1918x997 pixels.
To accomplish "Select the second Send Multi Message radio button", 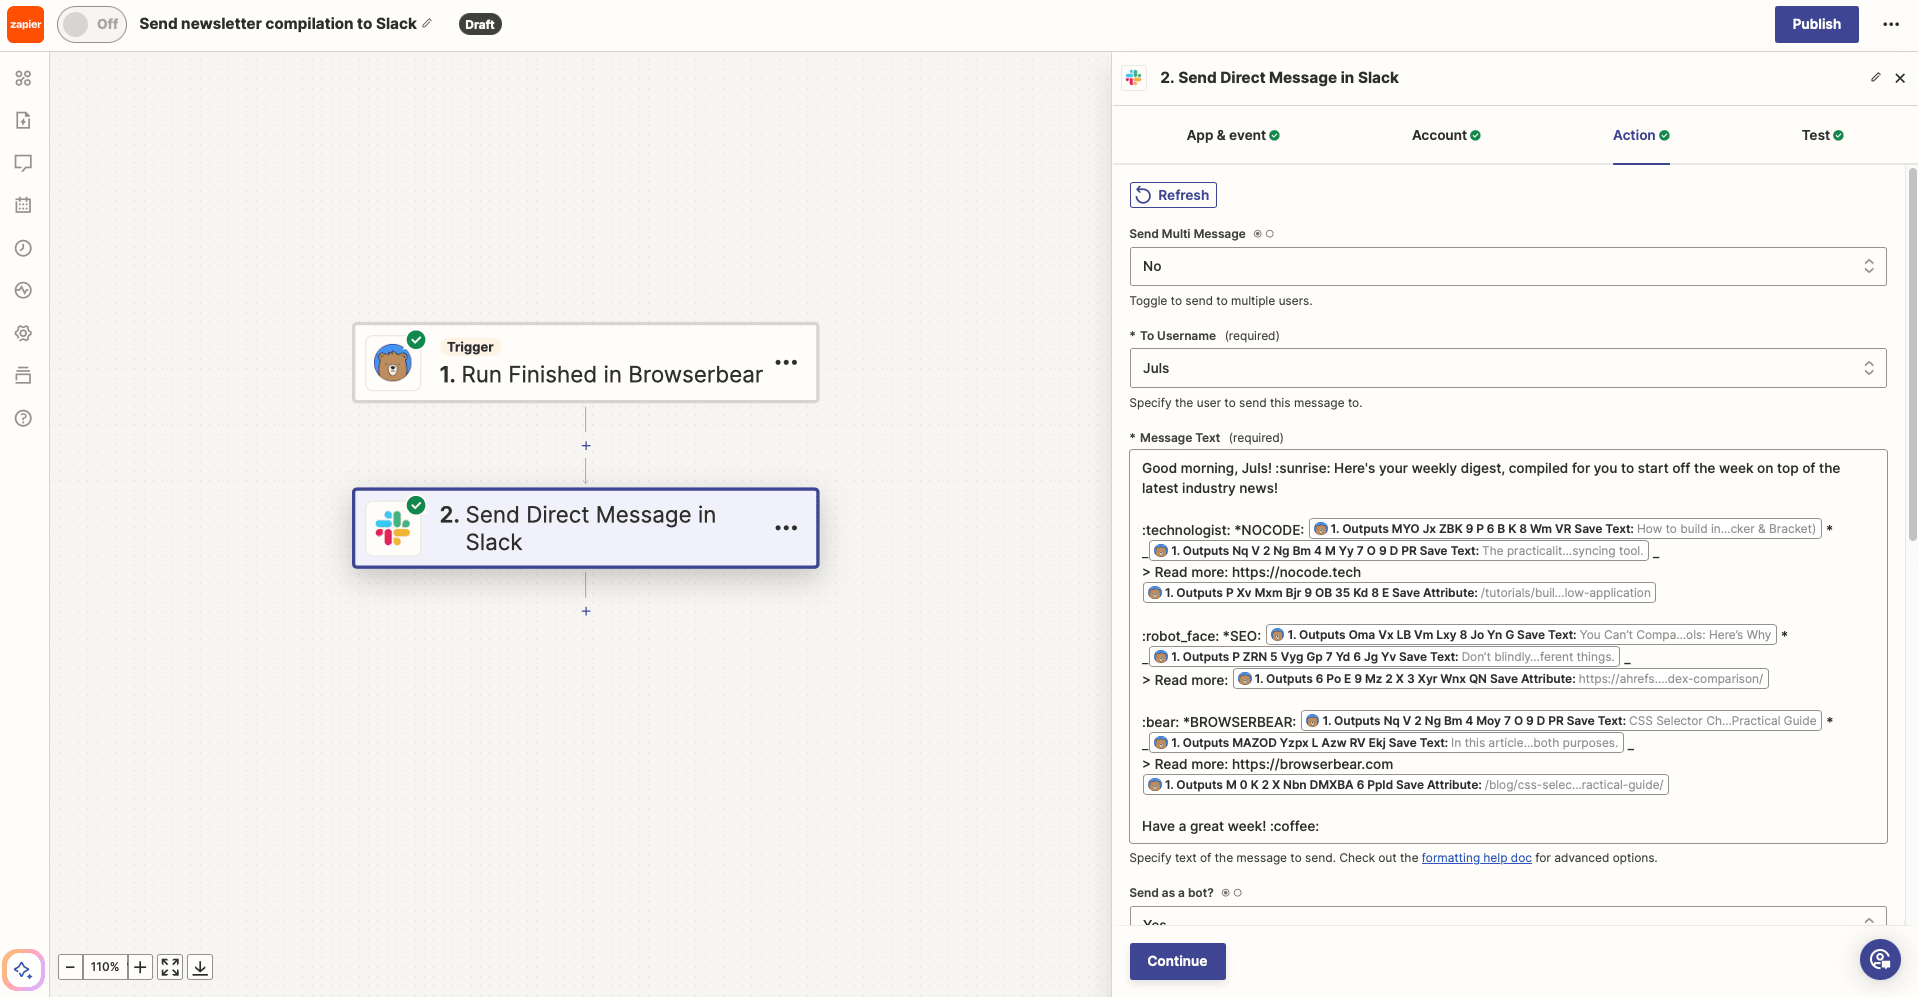I will click(1268, 233).
